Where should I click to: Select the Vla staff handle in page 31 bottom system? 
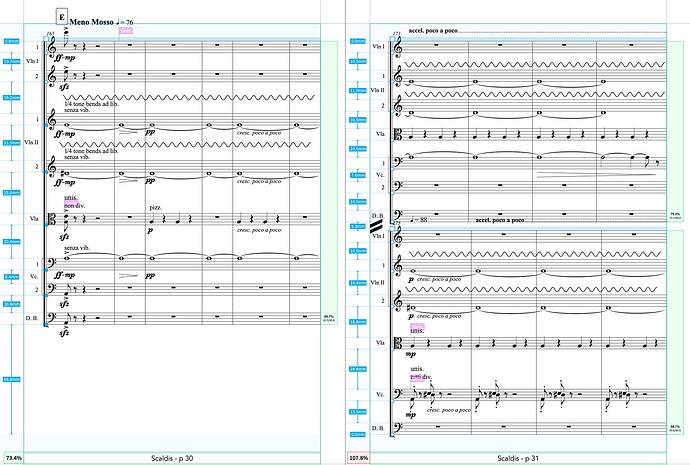[392, 349]
